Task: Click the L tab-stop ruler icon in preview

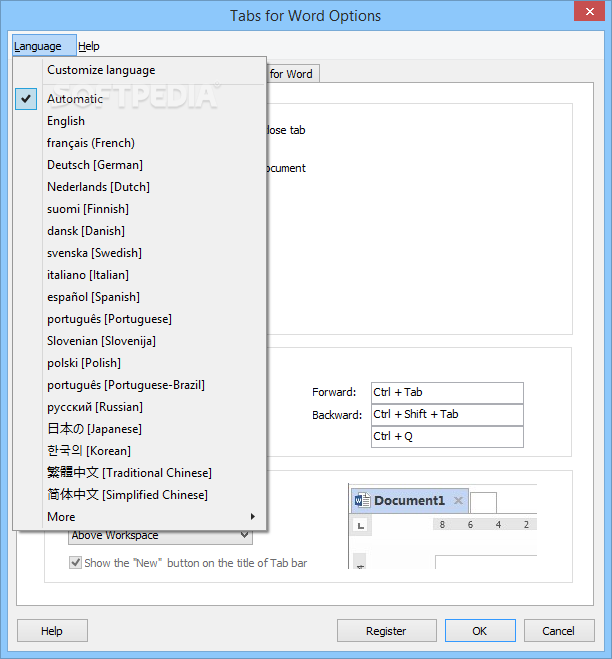Action: tap(361, 525)
